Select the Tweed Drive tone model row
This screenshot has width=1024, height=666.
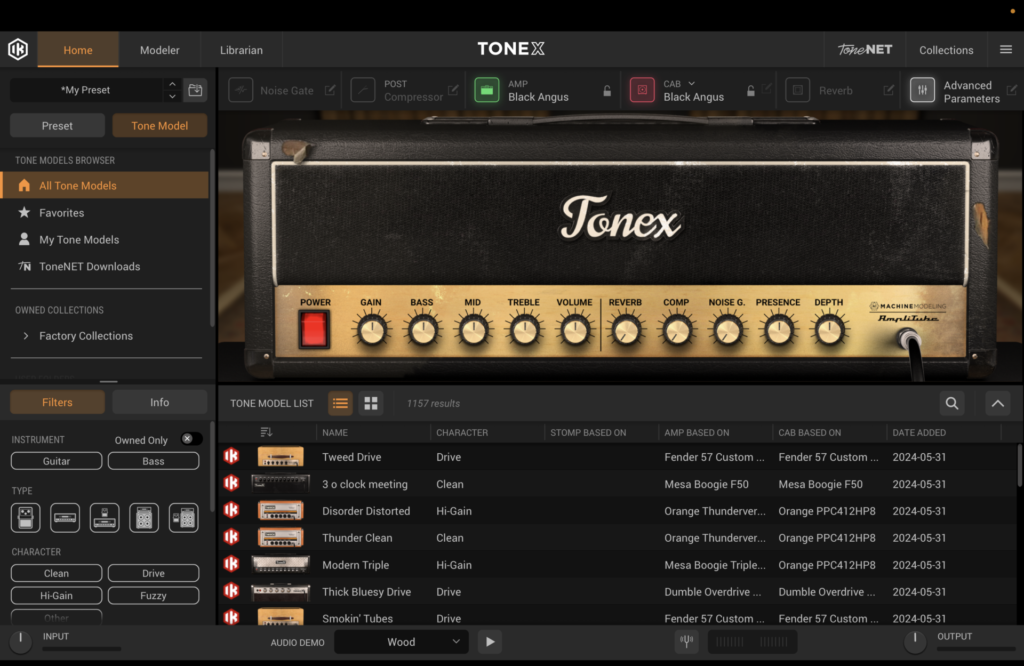pyautogui.click(x=351, y=457)
